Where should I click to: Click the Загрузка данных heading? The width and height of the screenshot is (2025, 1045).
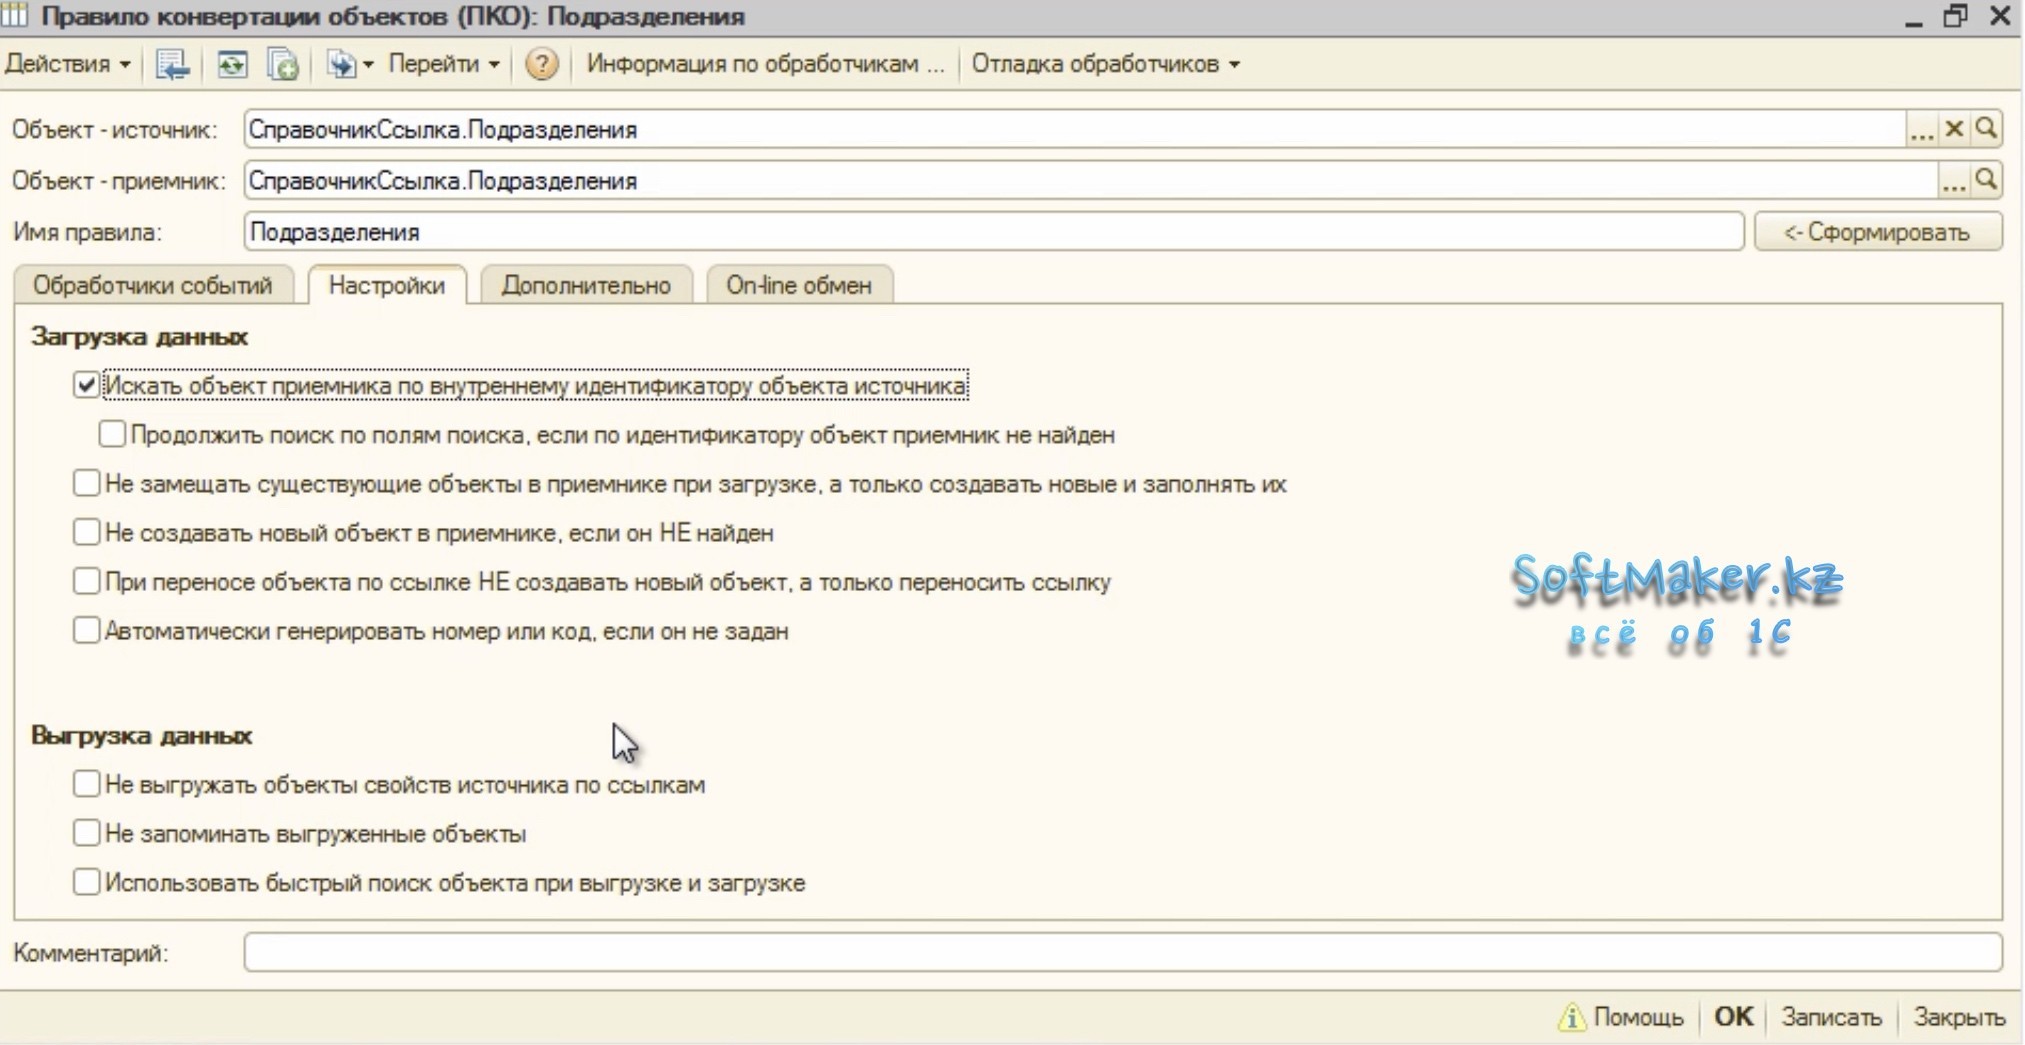pos(139,337)
